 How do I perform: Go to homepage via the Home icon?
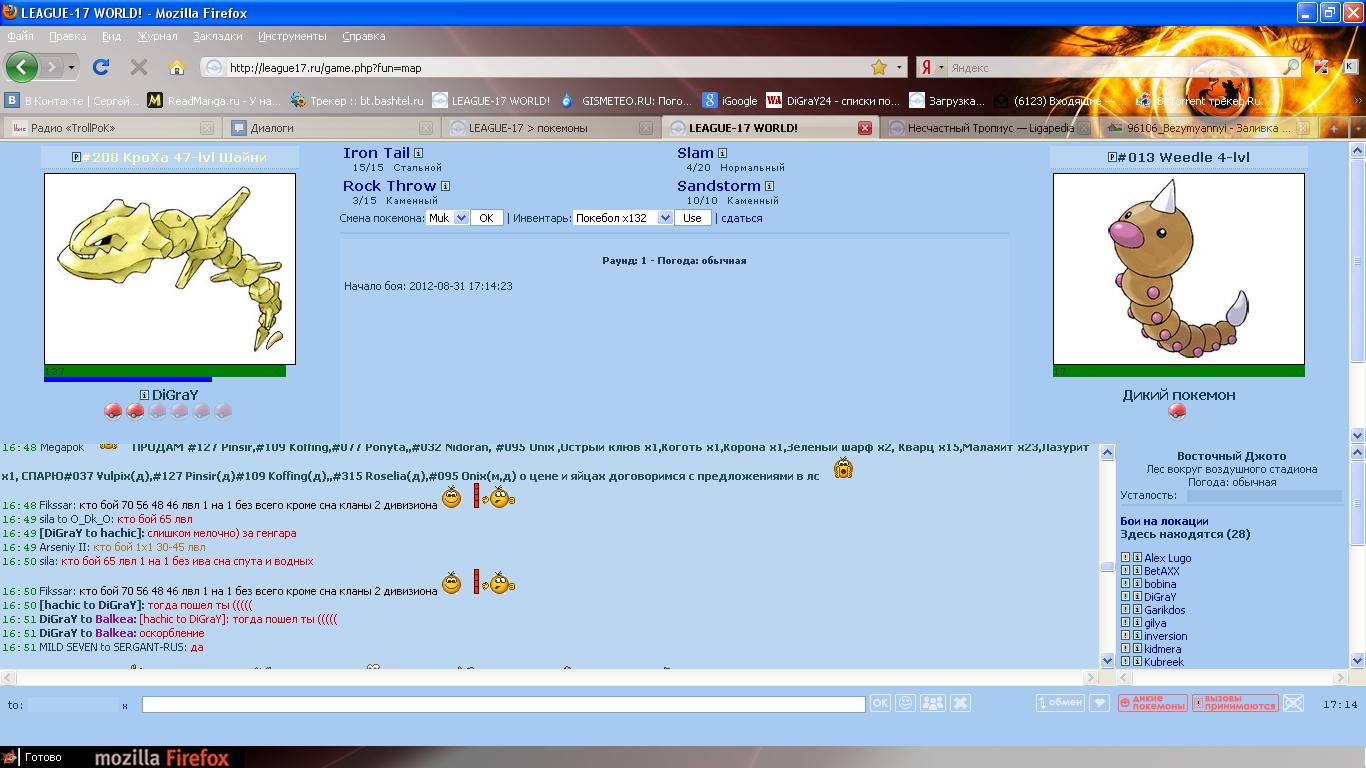point(177,67)
